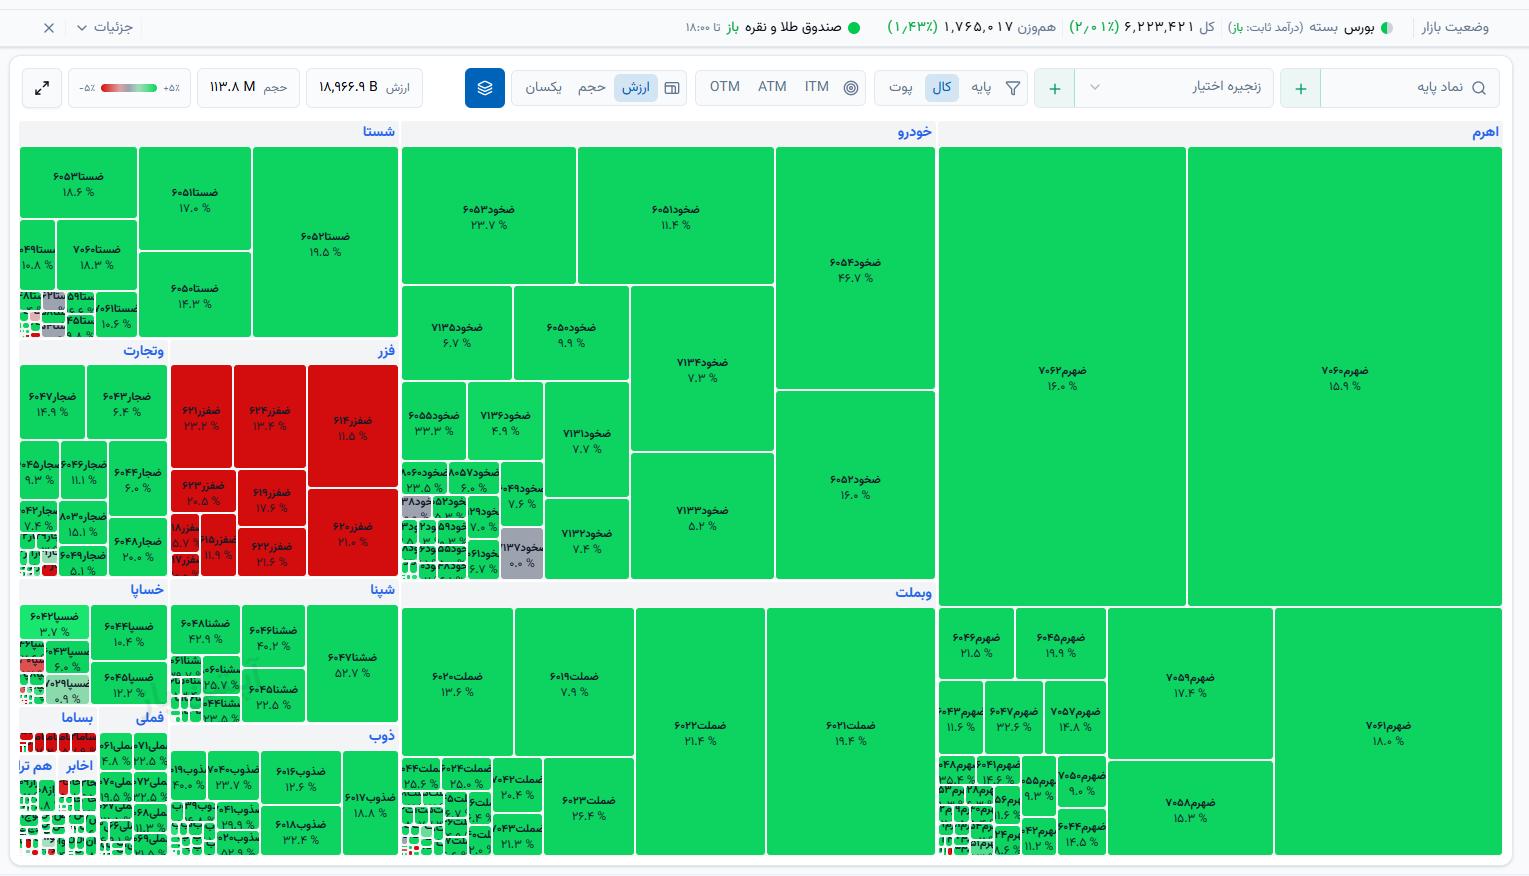Click the red-green percent color scale
This screenshot has height=876, width=1529.
pyautogui.click(x=130, y=88)
